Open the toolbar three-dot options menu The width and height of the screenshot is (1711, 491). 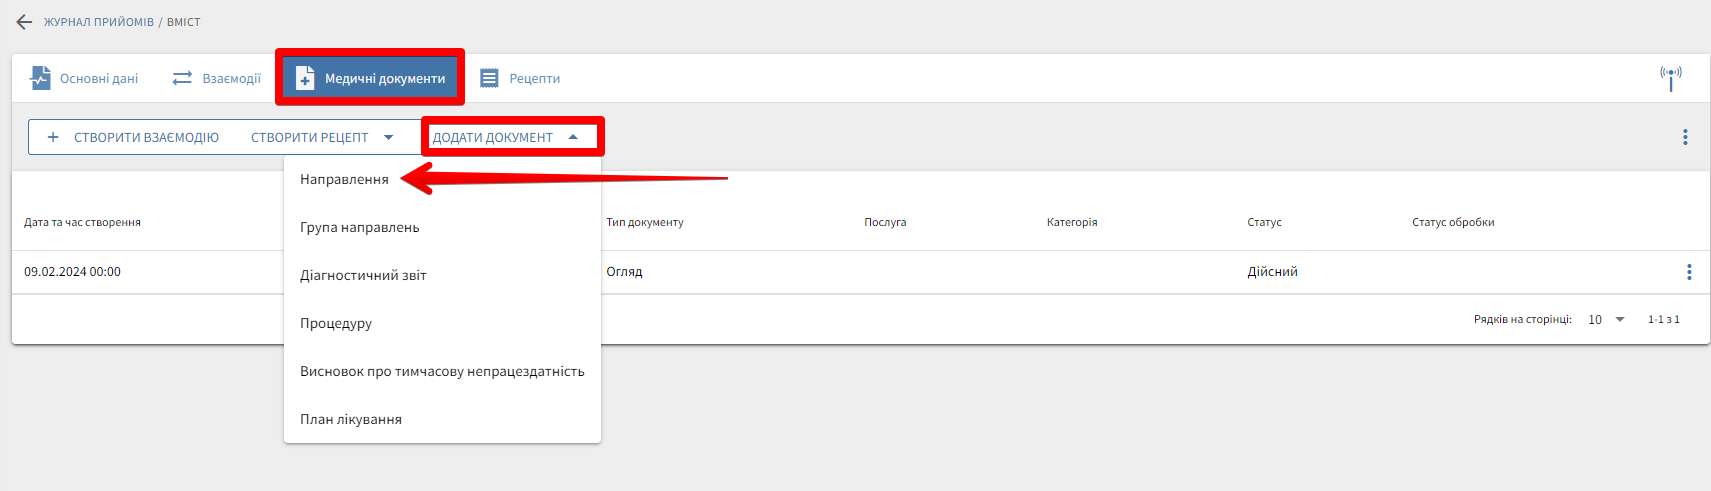click(x=1685, y=137)
